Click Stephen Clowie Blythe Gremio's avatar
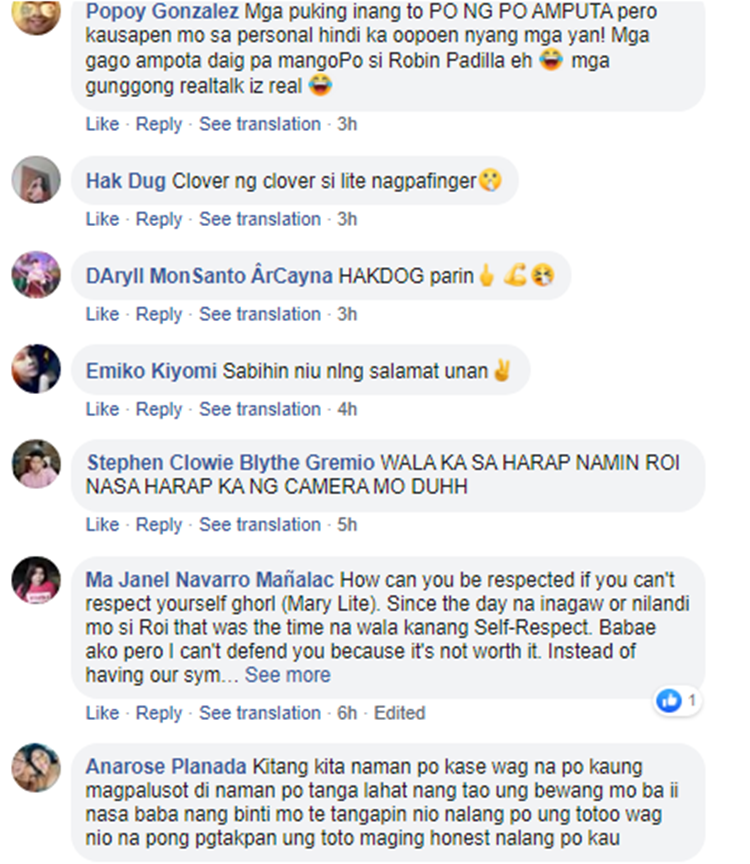The width and height of the screenshot is (750, 864). coord(36,463)
